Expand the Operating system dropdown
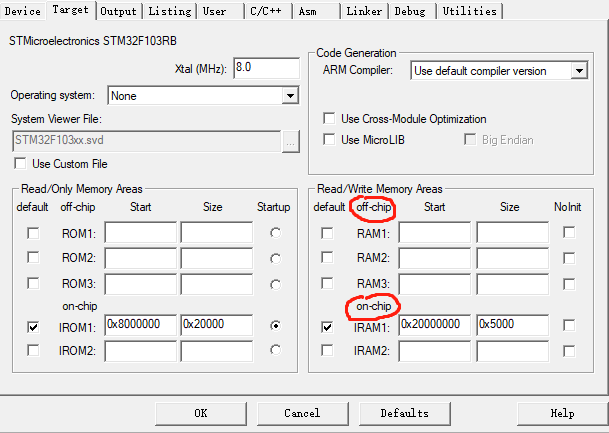 pos(290,96)
